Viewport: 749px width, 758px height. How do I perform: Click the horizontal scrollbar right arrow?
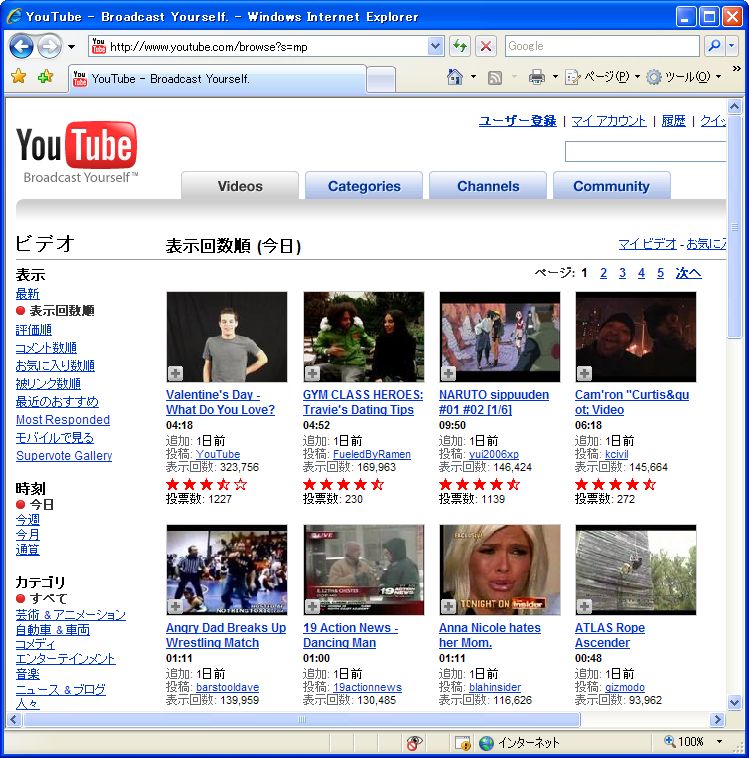pyautogui.click(x=718, y=720)
